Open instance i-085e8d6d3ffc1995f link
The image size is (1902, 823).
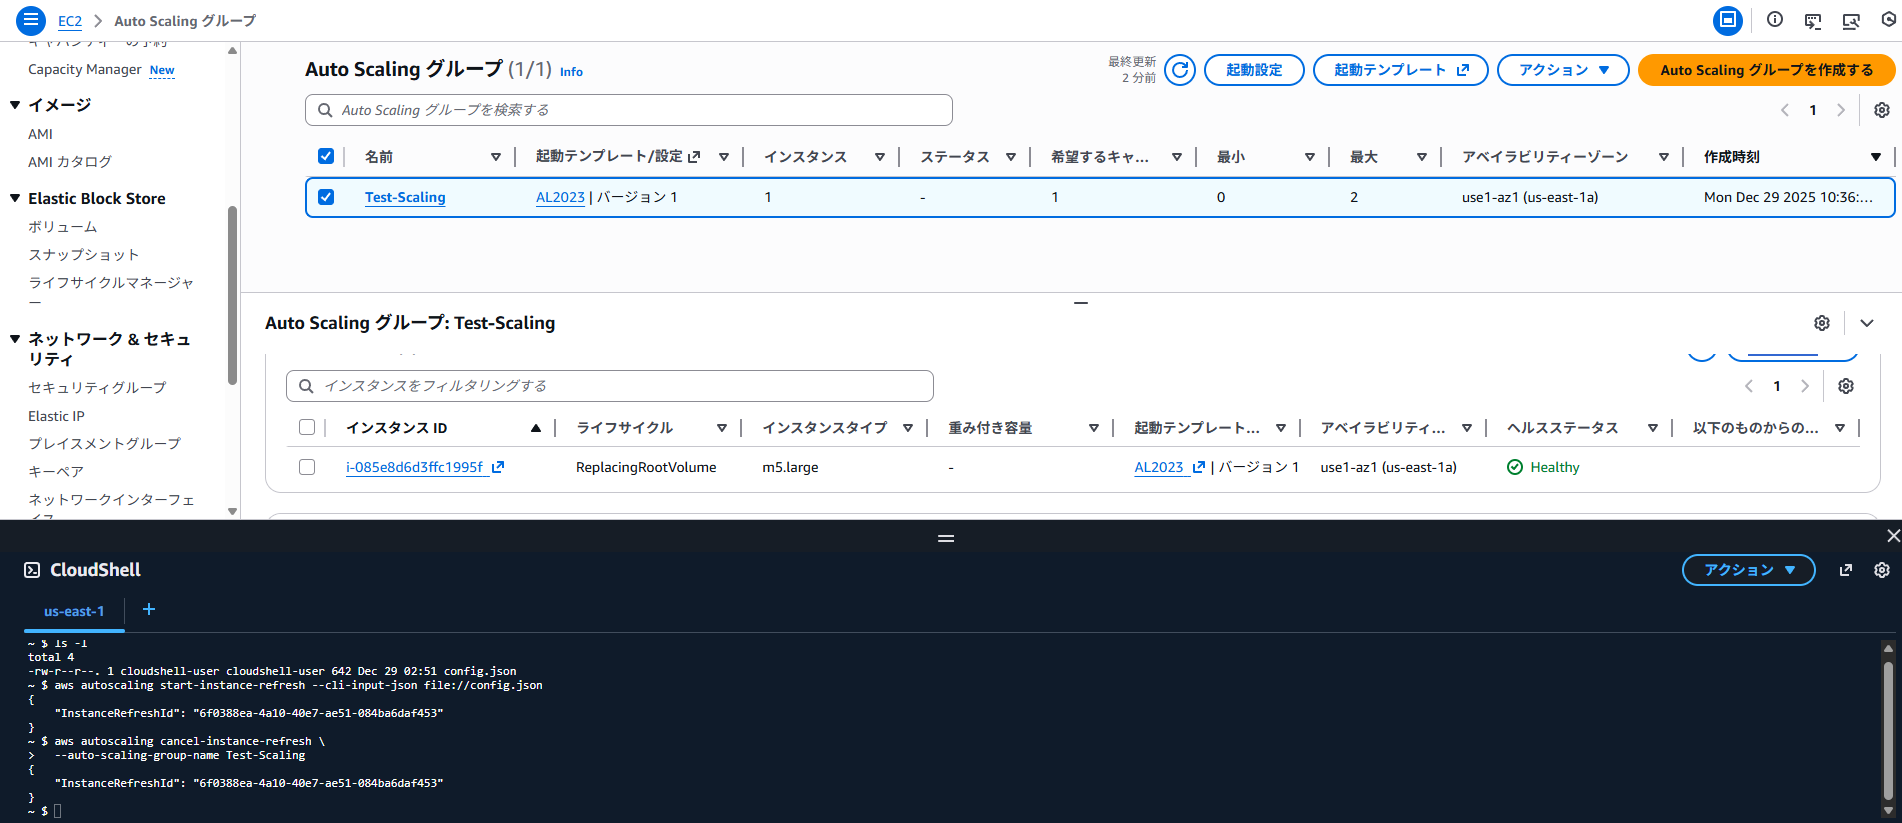pos(425,467)
